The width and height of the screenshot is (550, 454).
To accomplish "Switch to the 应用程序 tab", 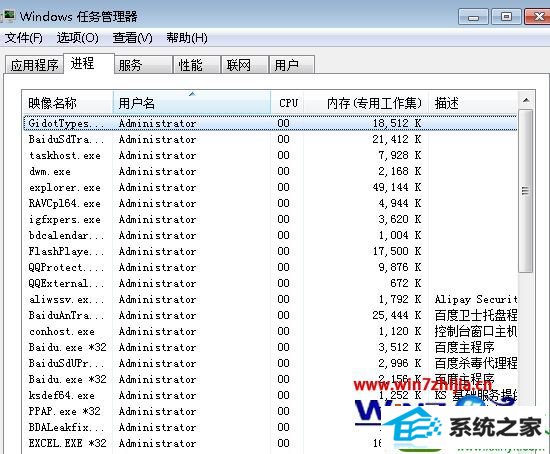I will pos(34,65).
